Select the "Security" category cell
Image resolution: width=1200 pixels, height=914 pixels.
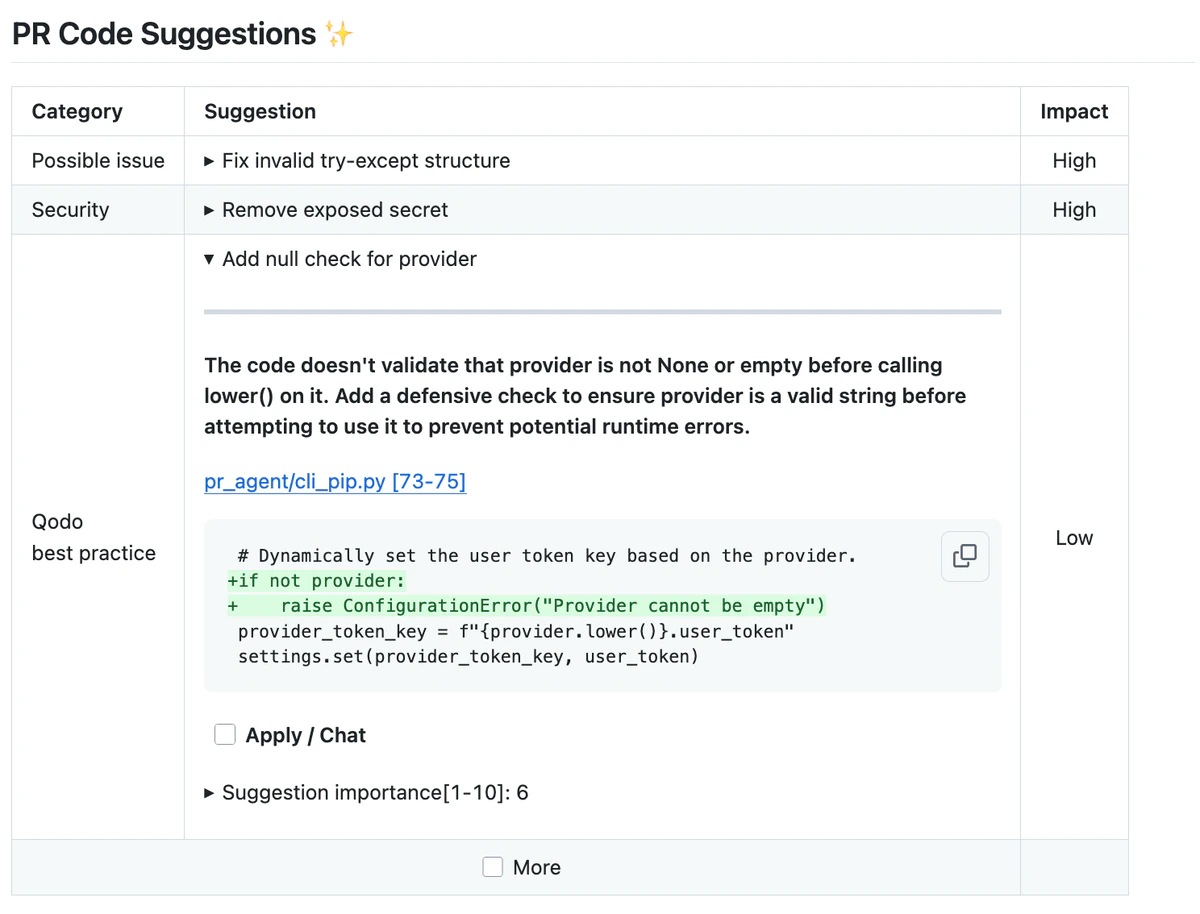click(70, 210)
